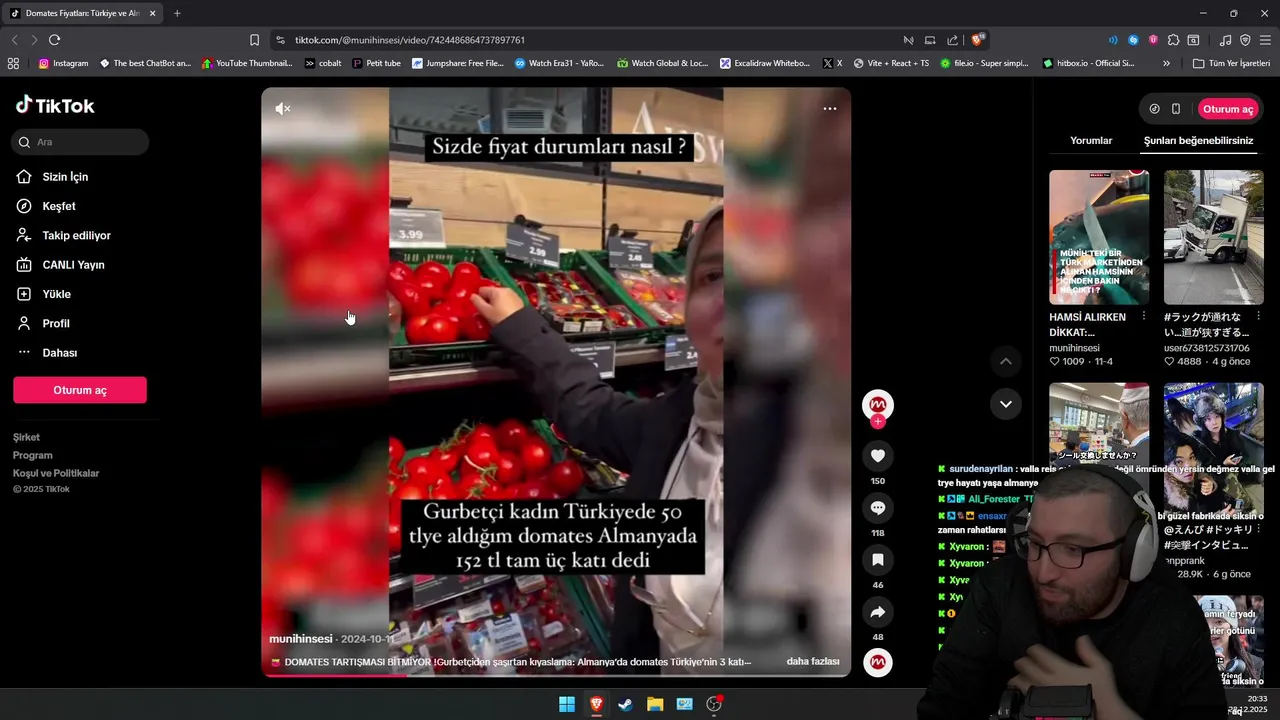Reload the page
This screenshot has height=720, width=1280.
pos(54,40)
